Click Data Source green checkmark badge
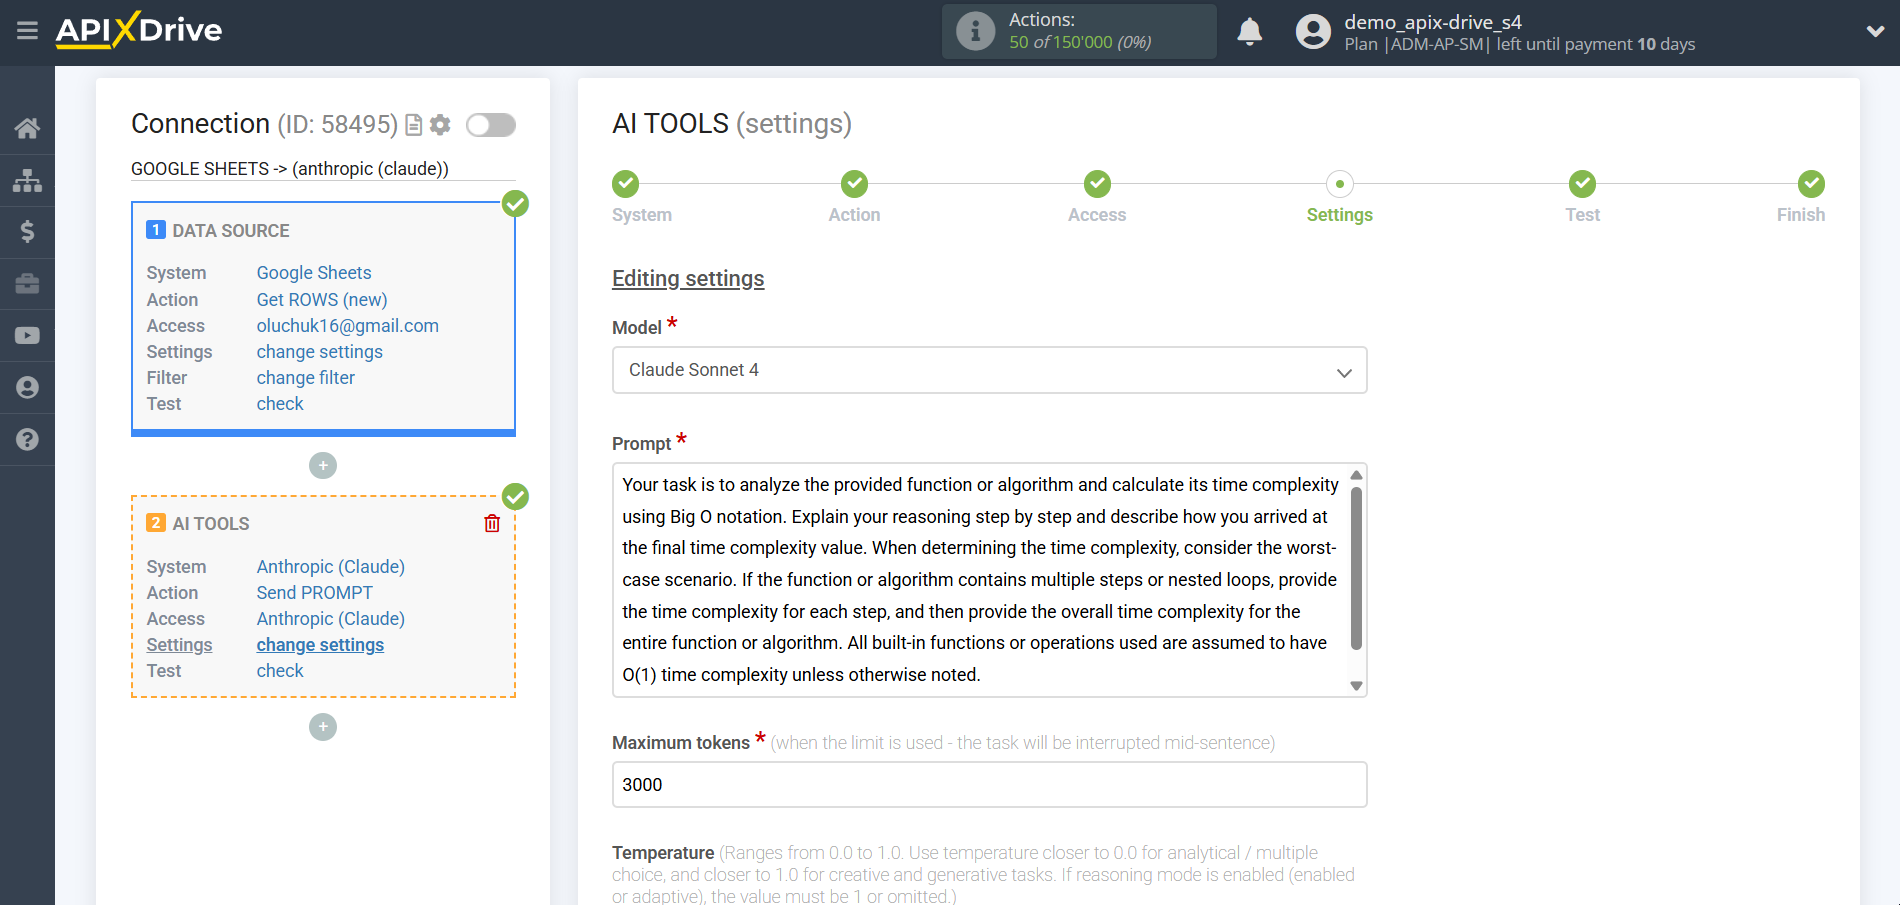The width and height of the screenshot is (1900, 905). tap(515, 204)
